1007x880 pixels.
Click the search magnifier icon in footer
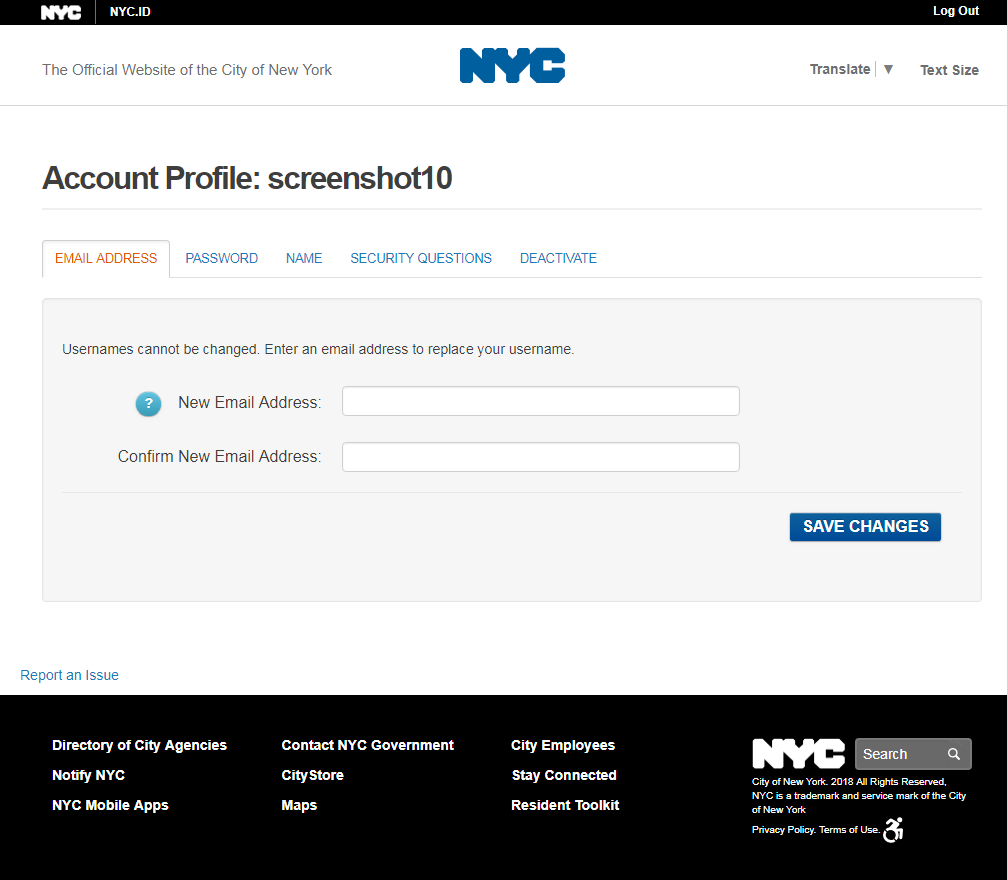(954, 754)
